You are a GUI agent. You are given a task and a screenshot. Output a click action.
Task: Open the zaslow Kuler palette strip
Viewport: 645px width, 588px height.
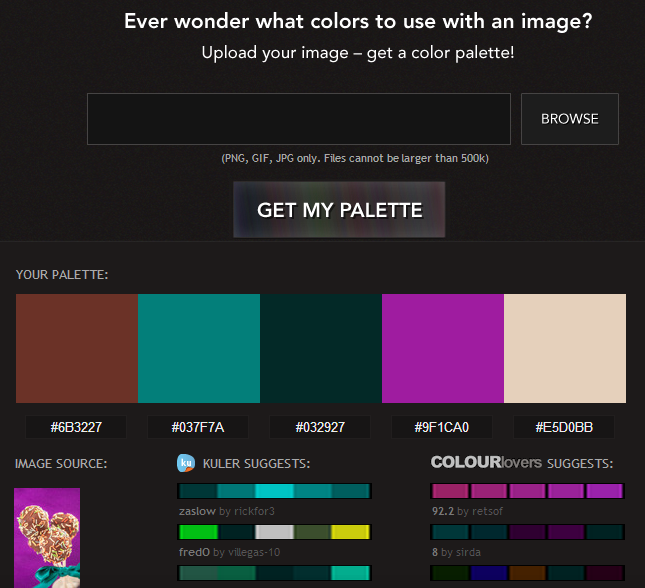tap(274, 491)
